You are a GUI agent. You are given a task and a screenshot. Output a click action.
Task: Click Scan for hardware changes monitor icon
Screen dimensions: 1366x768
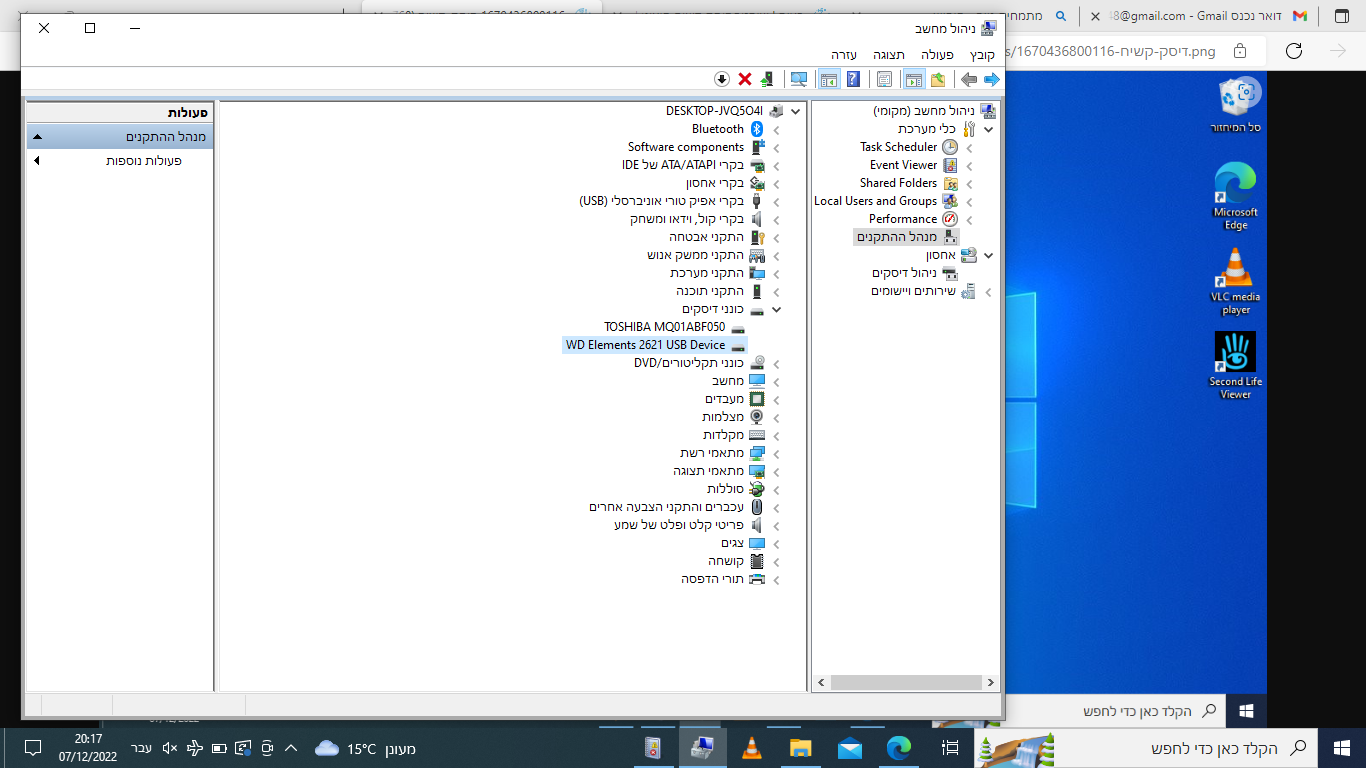[798, 79]
